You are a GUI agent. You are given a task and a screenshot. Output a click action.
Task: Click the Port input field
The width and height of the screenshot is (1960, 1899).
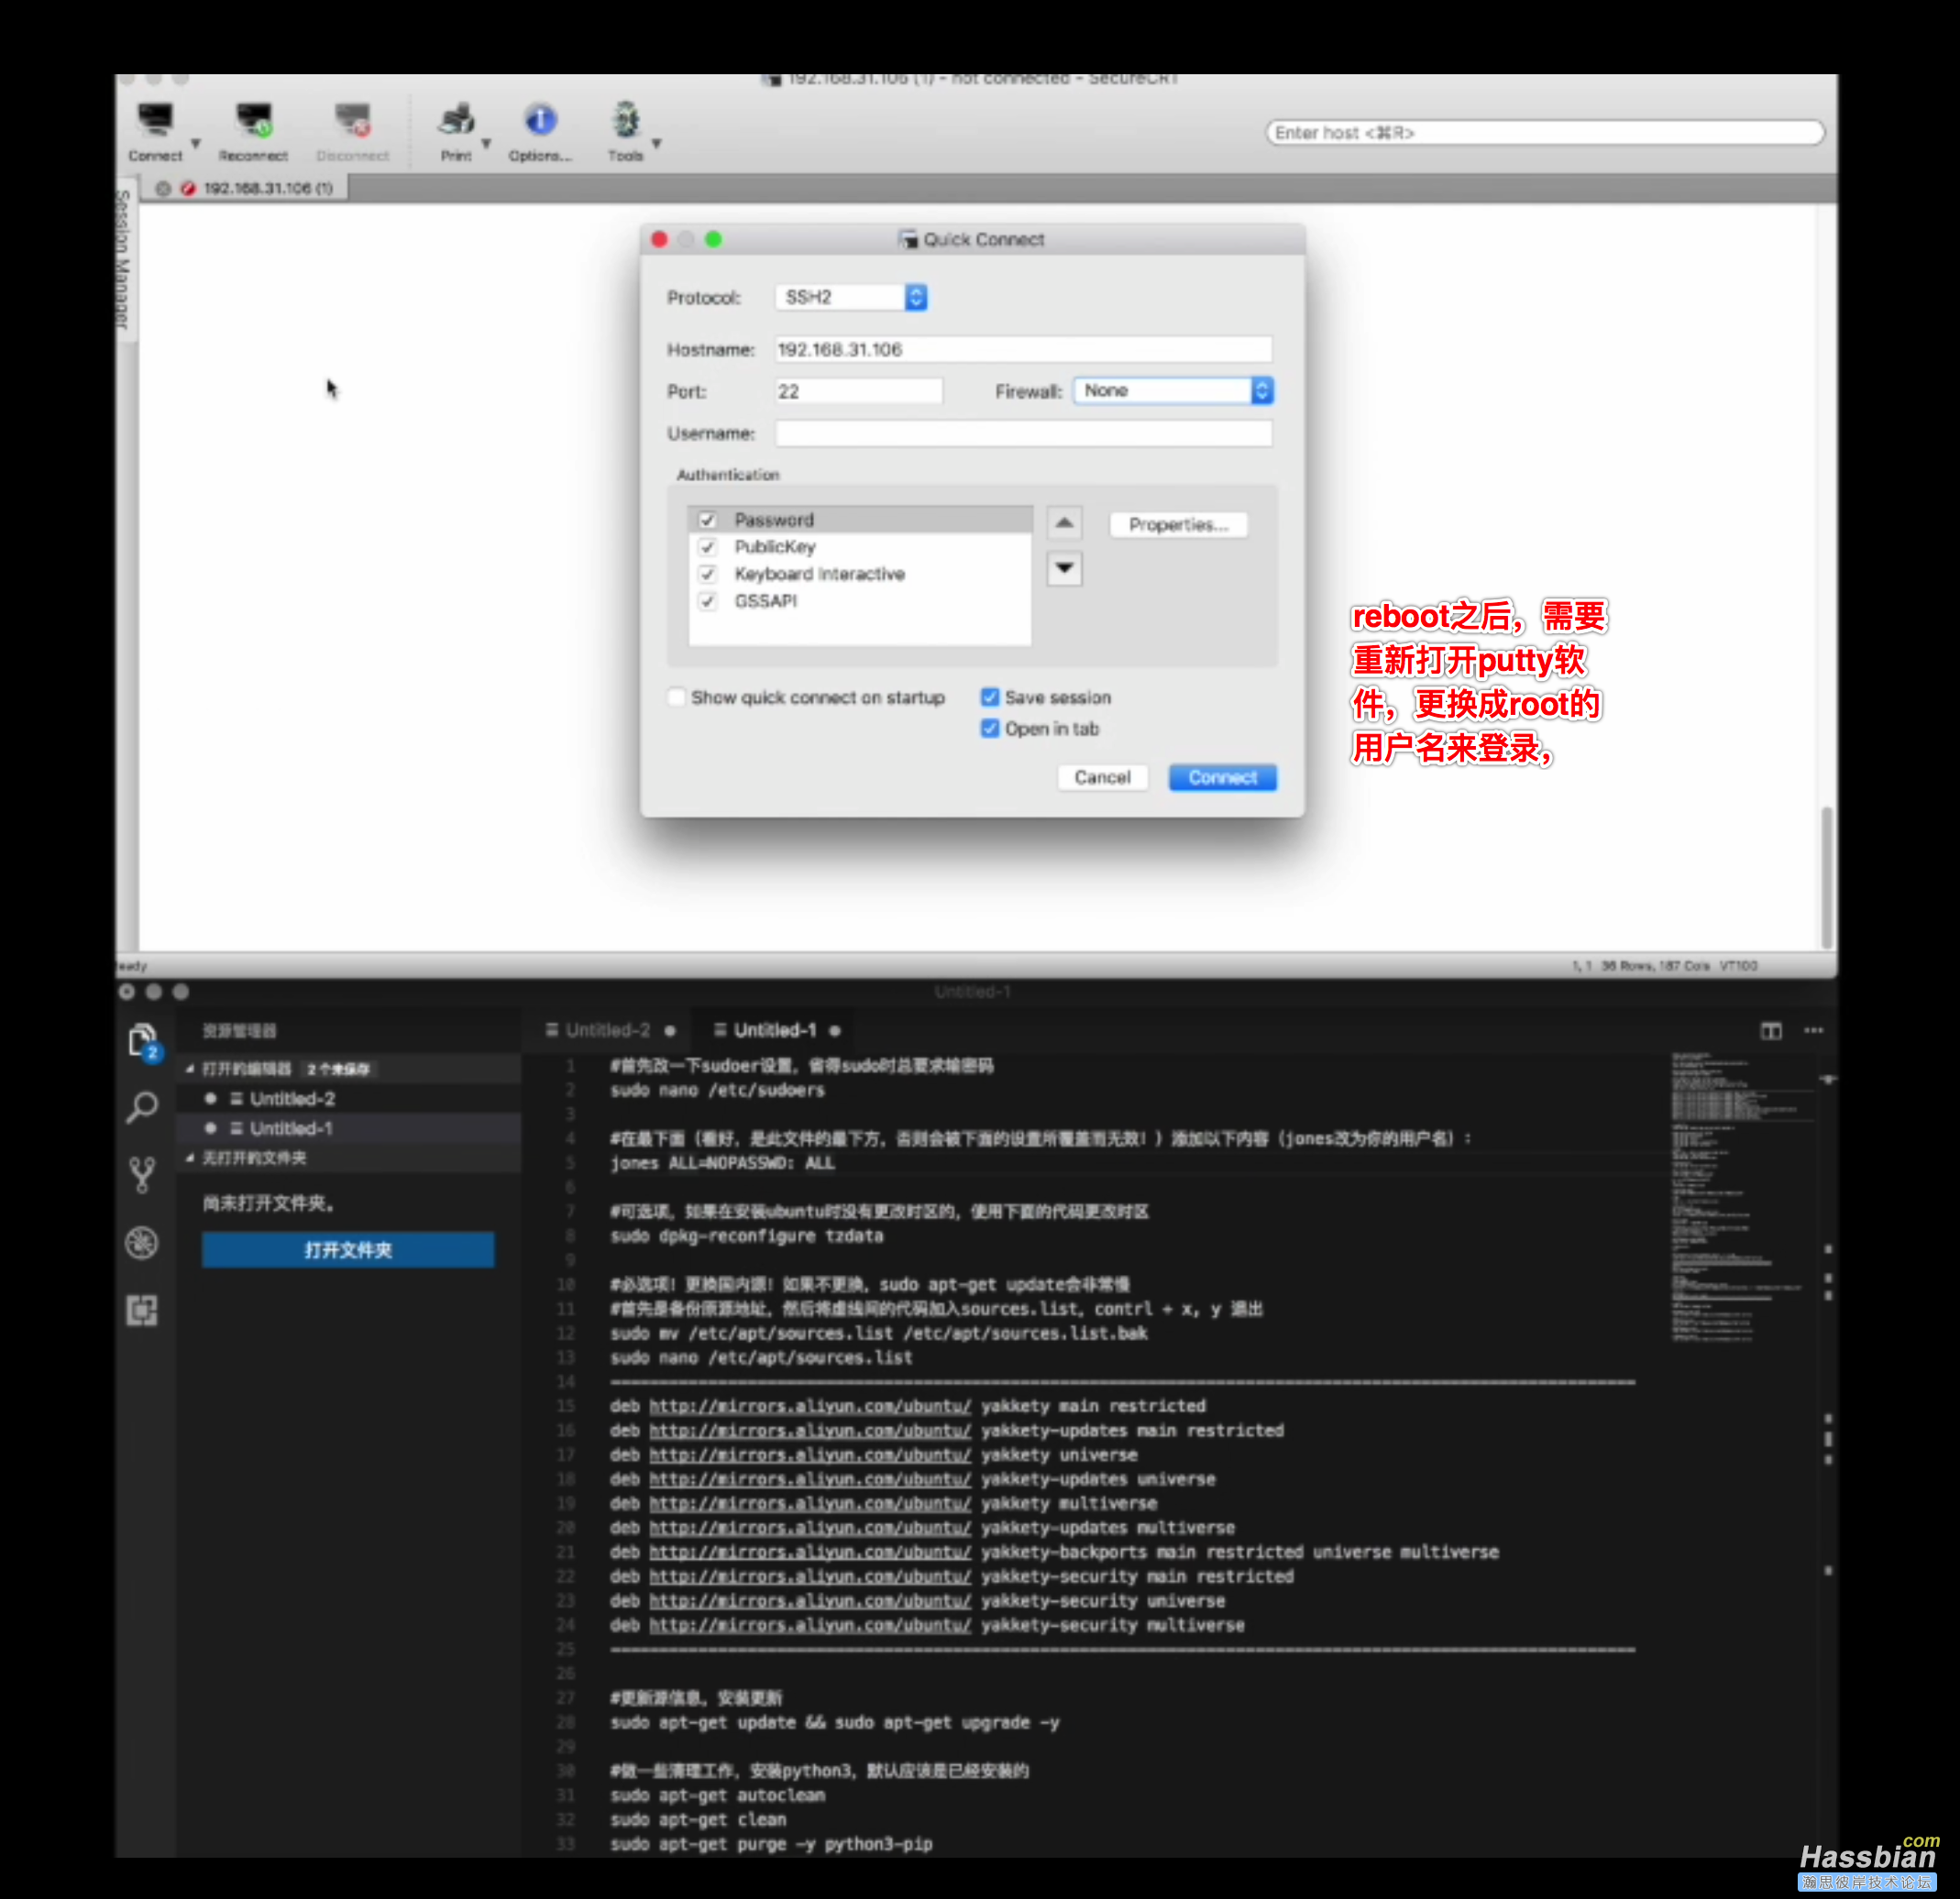point(859,391)
